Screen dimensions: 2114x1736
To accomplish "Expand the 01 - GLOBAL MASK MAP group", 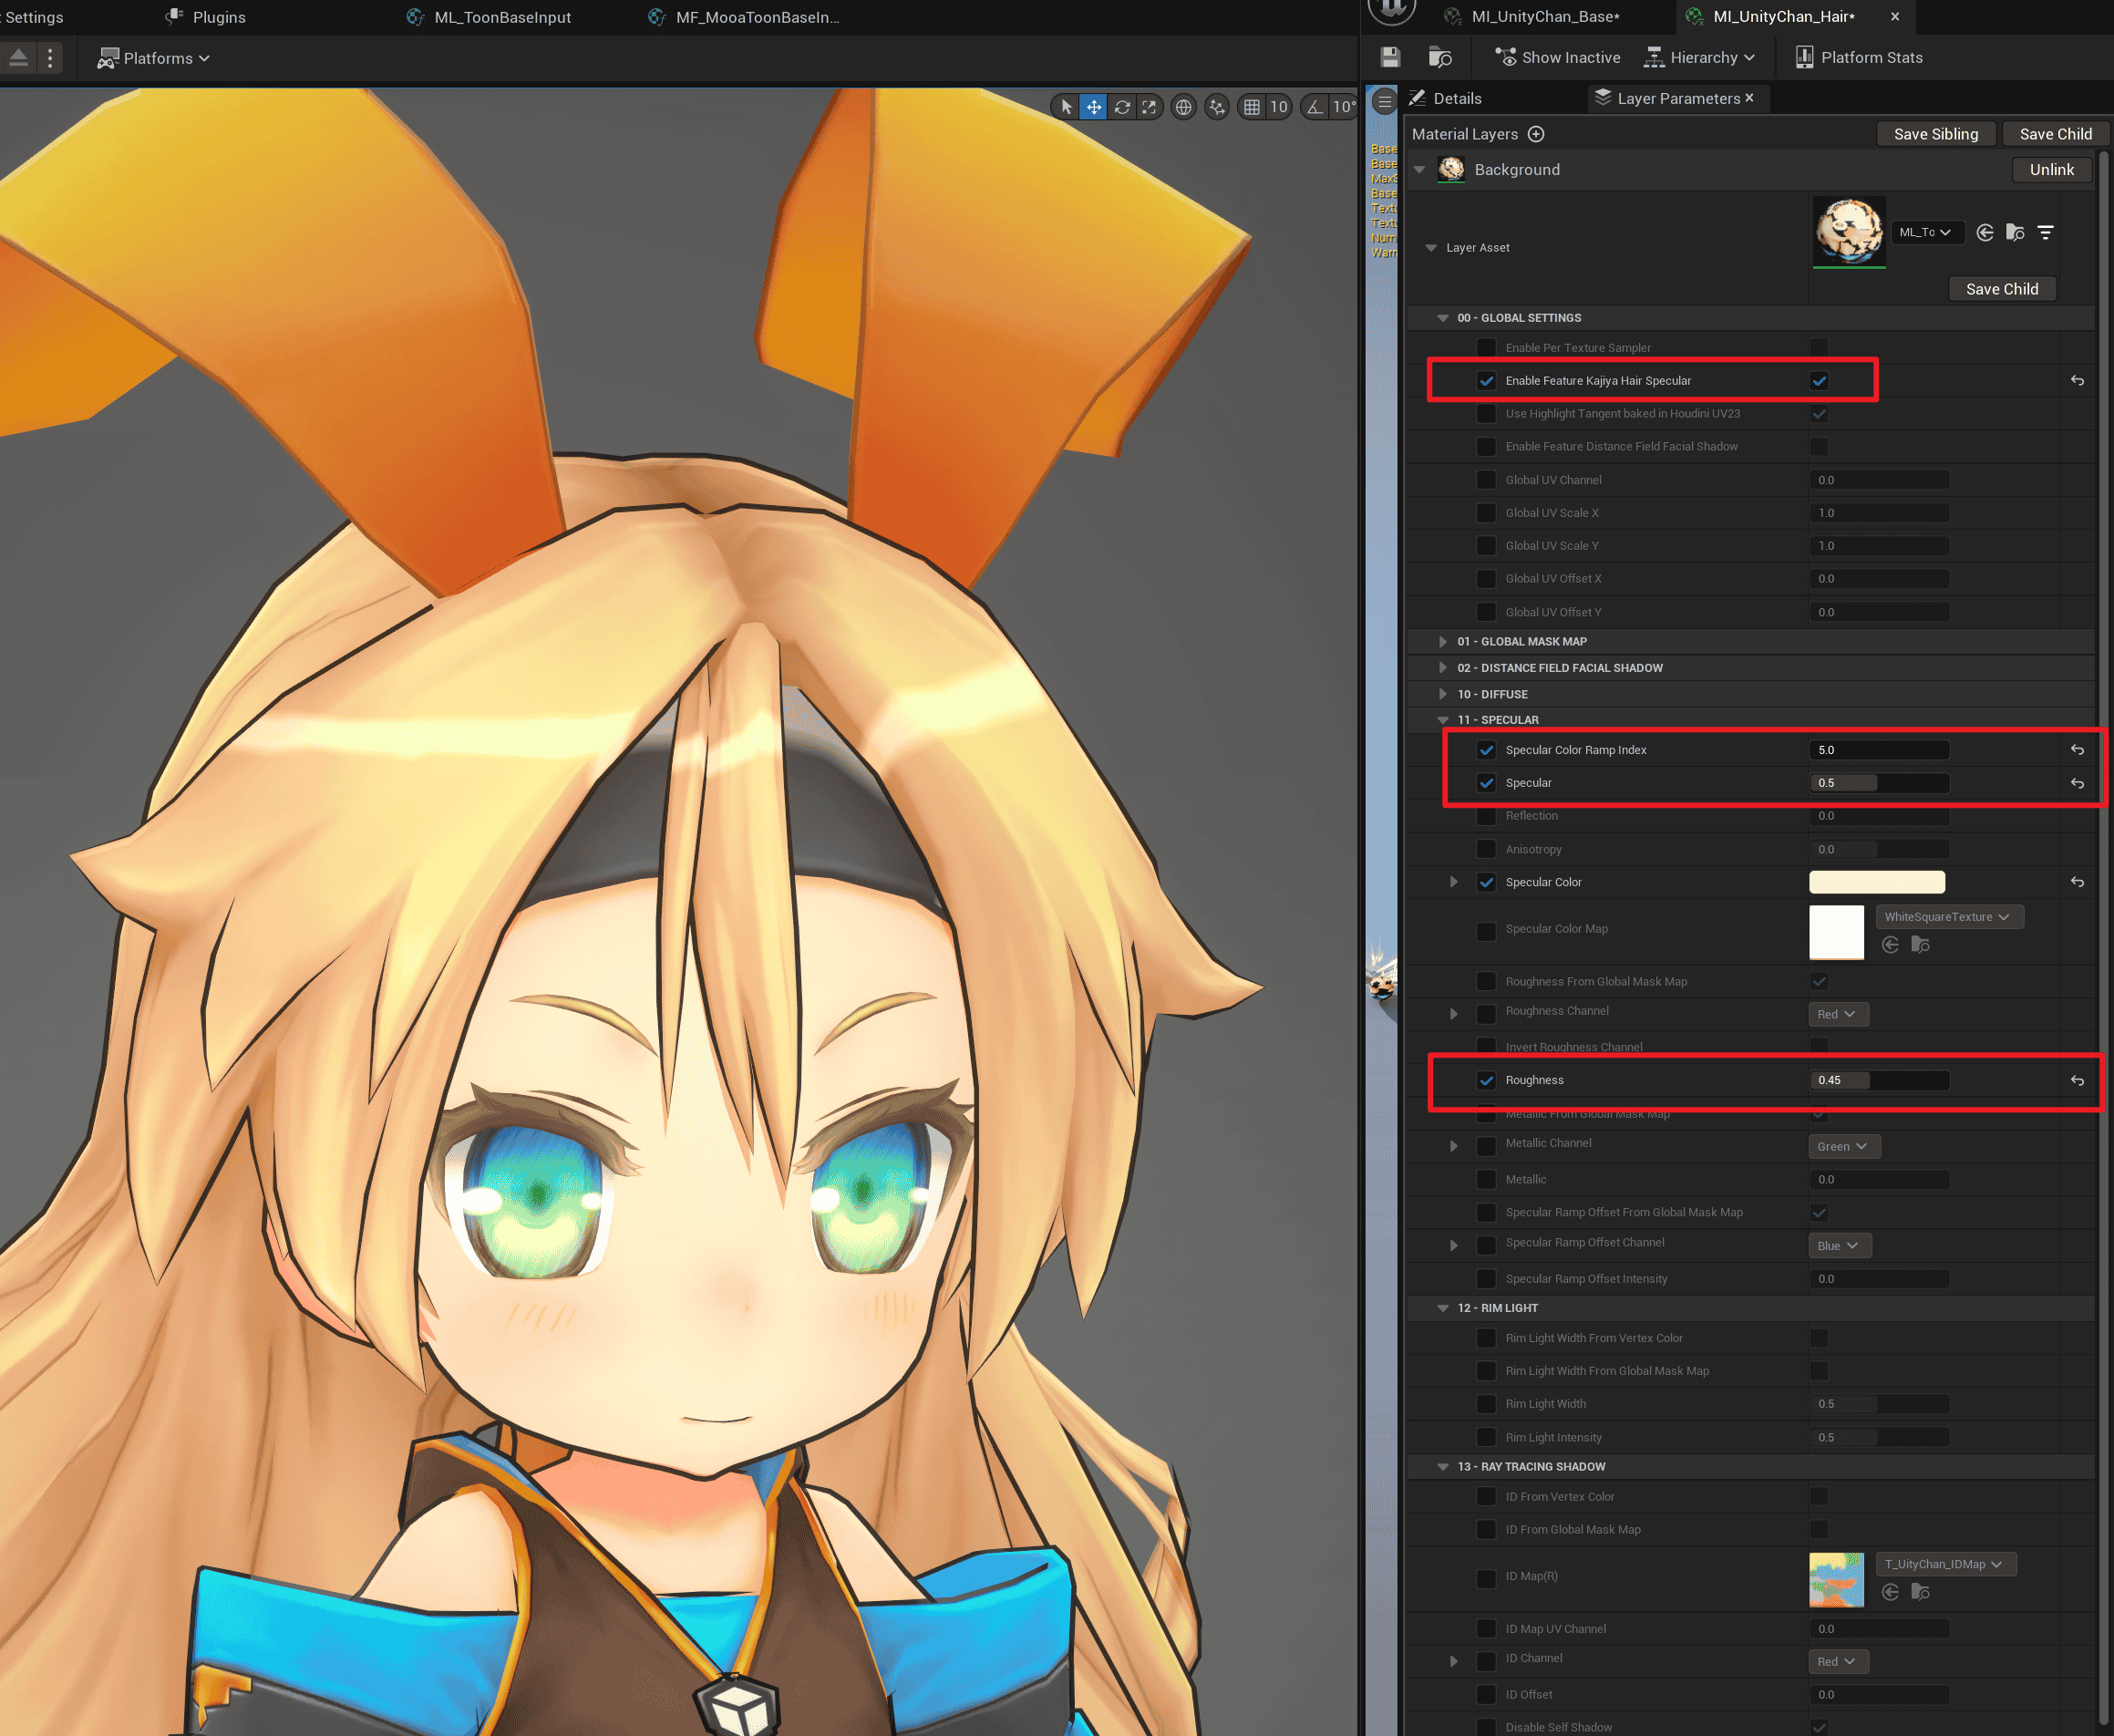I will click(x=1443, y=642).
